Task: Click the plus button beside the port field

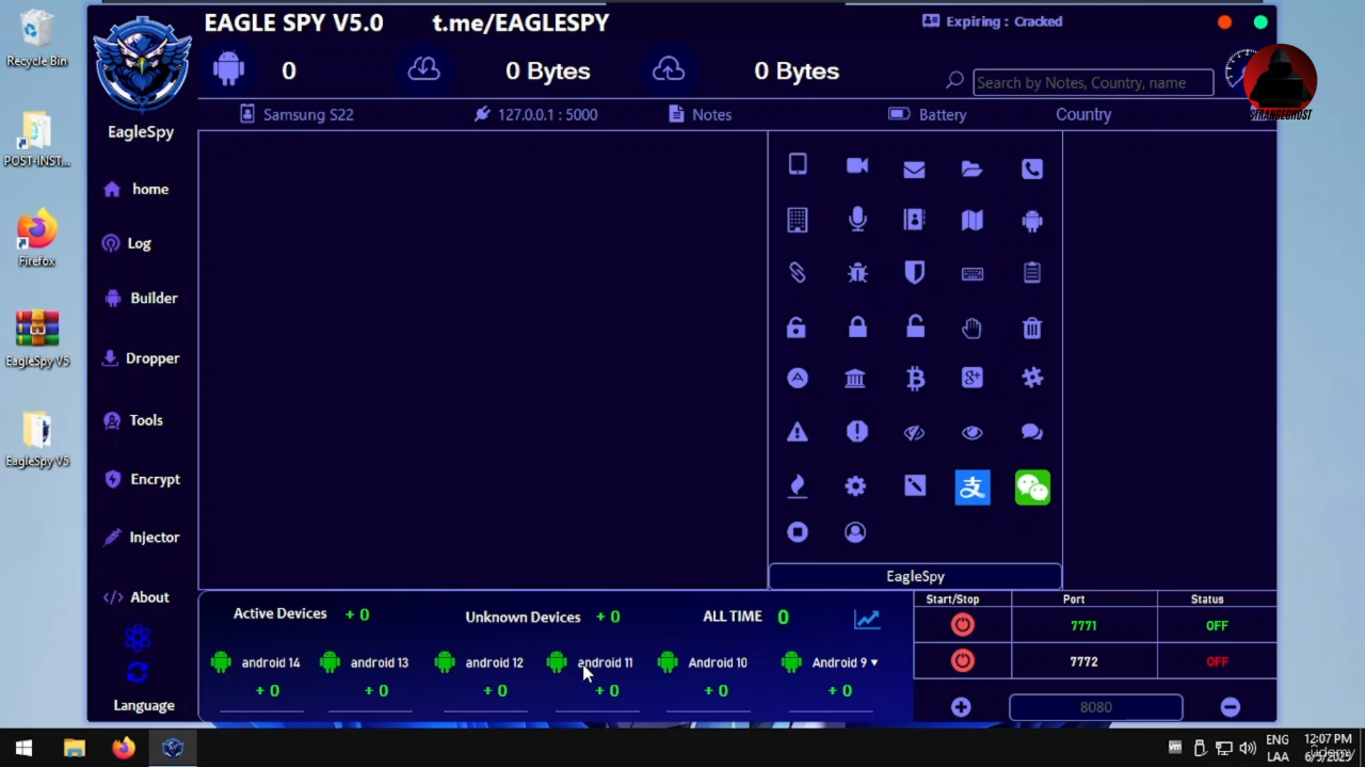Action: (x=961, y=707)
